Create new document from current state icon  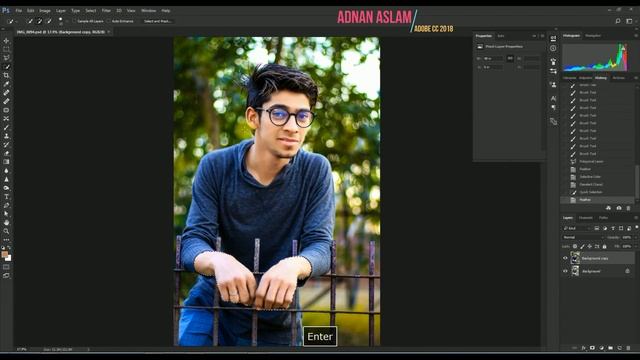pos(609,208)
